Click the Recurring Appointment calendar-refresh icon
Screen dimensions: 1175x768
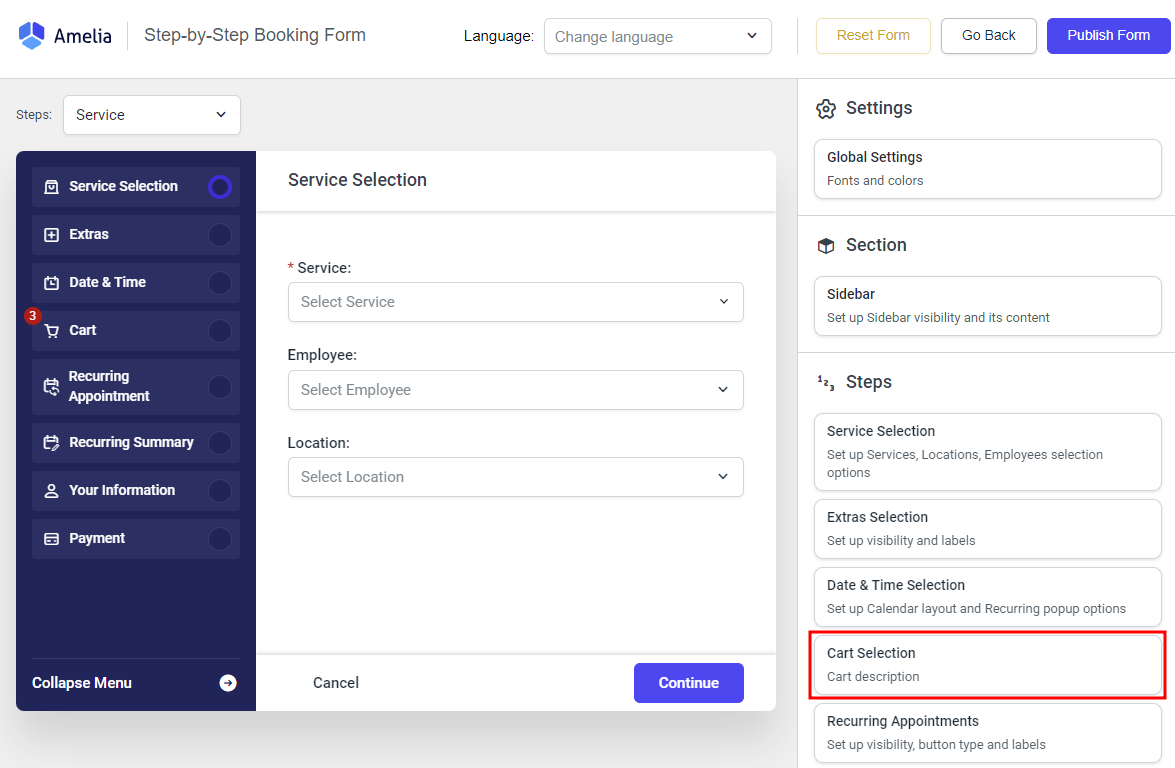(x=51, y=387)
